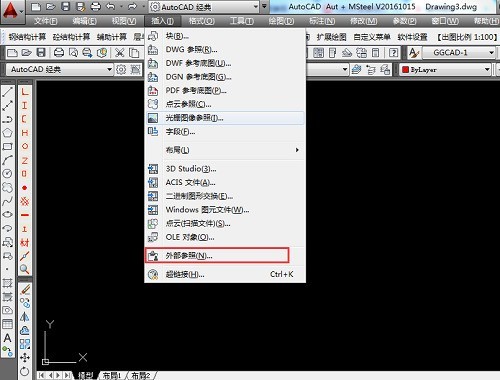Choose 3D Studio(3)... menu entry
Screen dimensions: 500x380
coord(225,169)
